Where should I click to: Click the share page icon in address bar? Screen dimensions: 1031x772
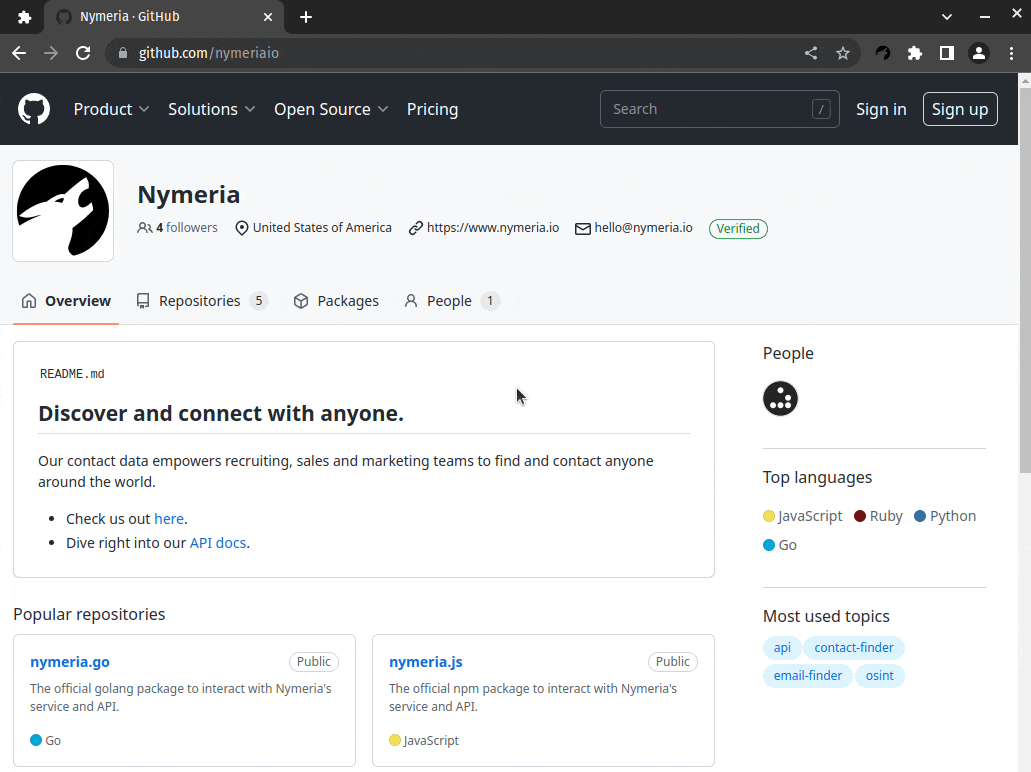(x=811, y=53)
